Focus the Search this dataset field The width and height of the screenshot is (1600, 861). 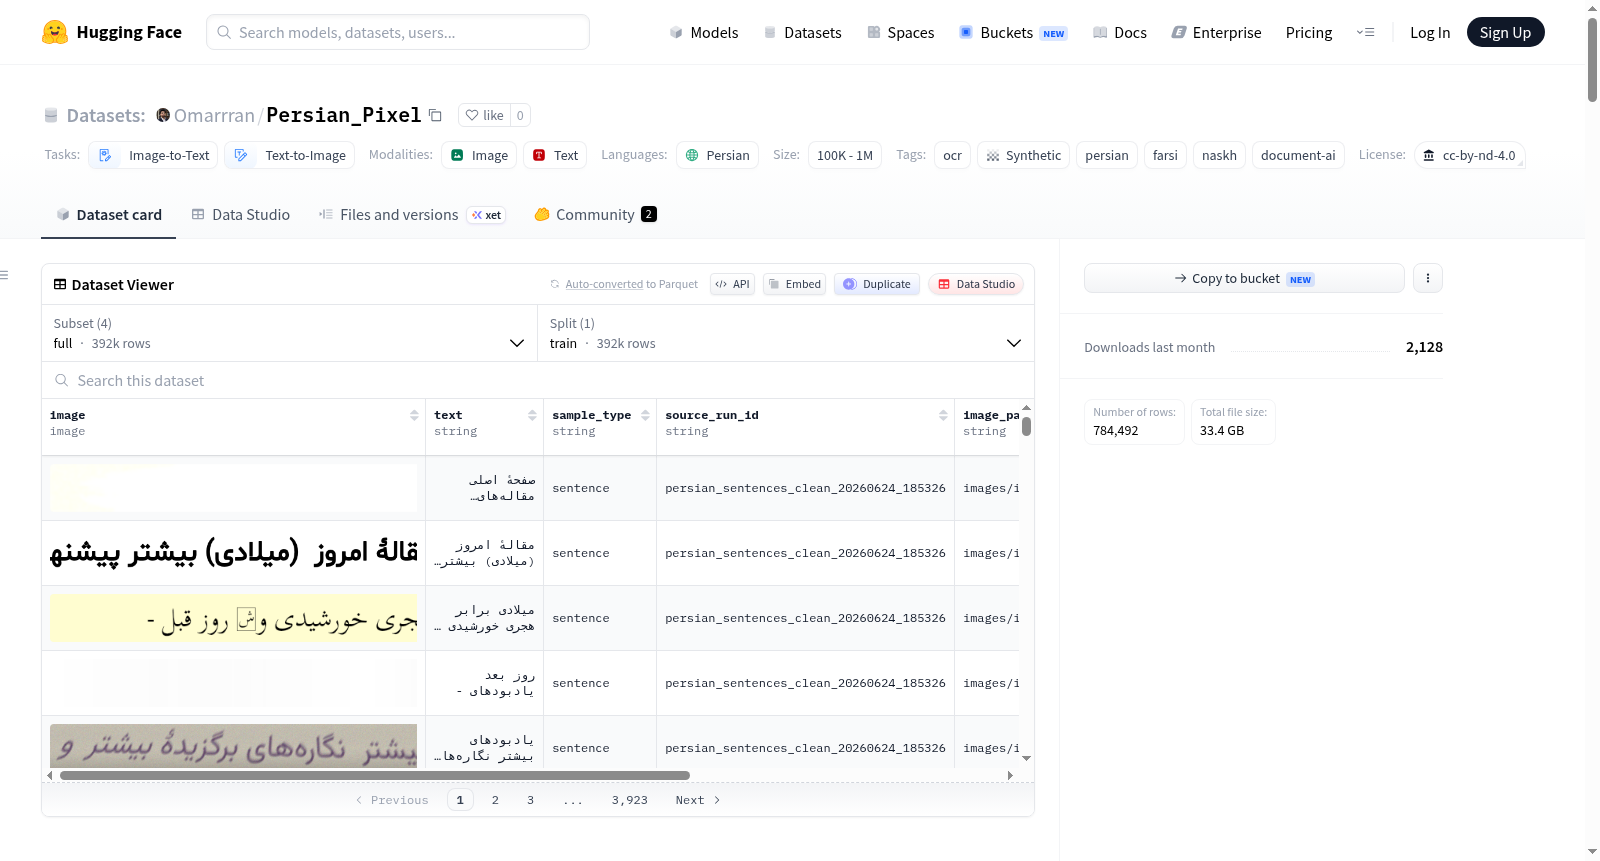(x=538, y=380)
